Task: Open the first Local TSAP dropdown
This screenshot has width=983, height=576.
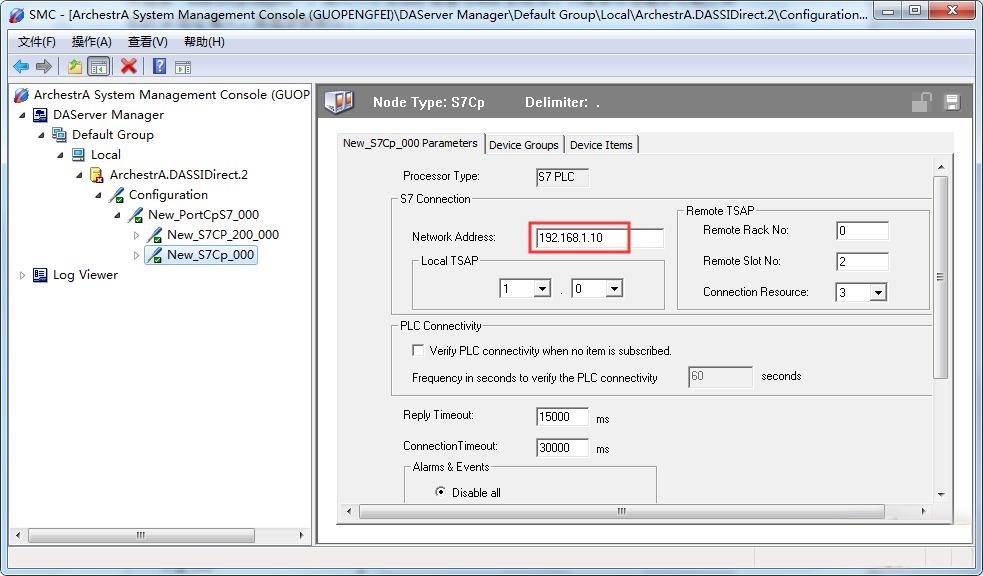Action: pyautogui.click(x=542, y=289)
